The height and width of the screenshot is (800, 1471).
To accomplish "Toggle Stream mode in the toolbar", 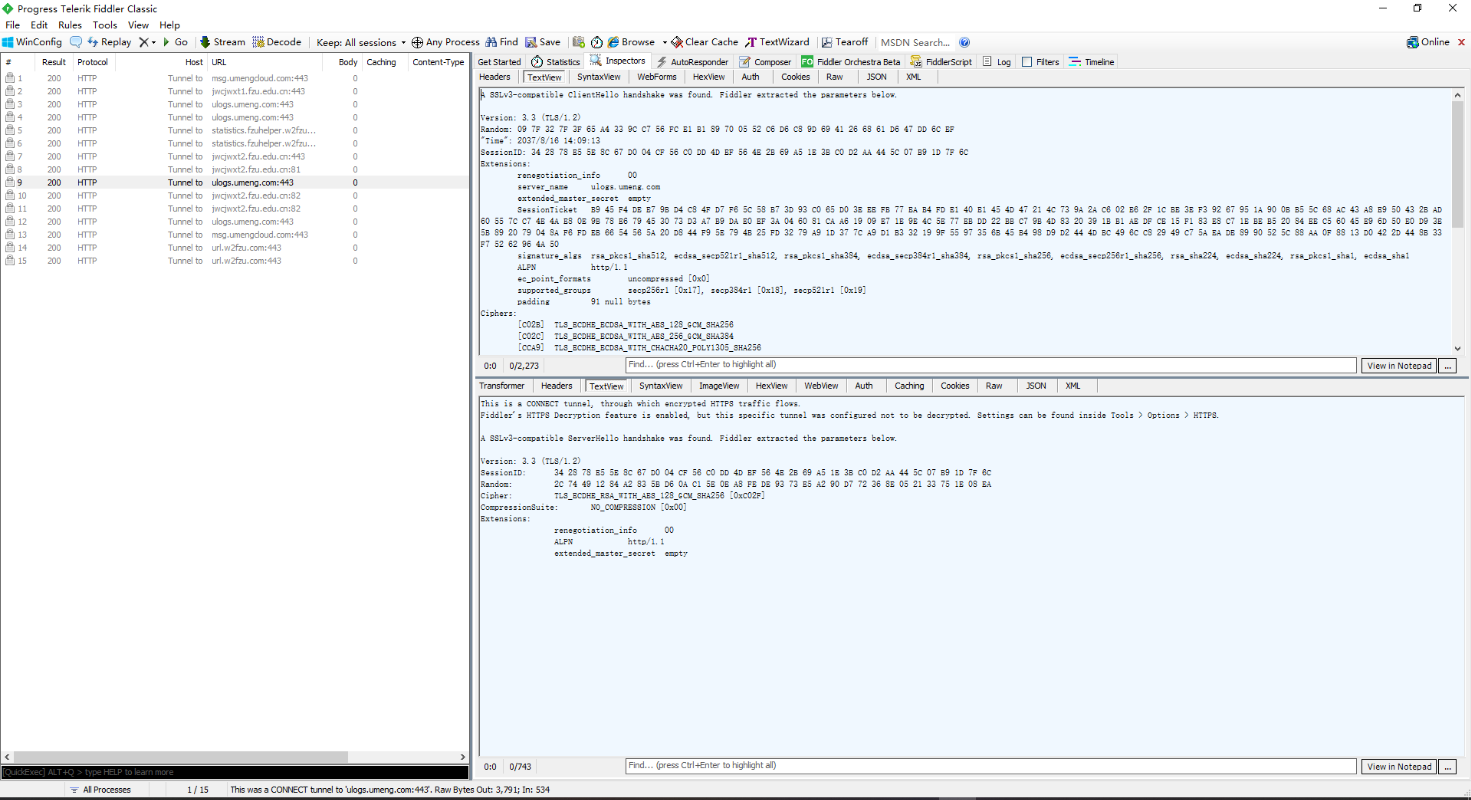I will [x=221, y=42].
